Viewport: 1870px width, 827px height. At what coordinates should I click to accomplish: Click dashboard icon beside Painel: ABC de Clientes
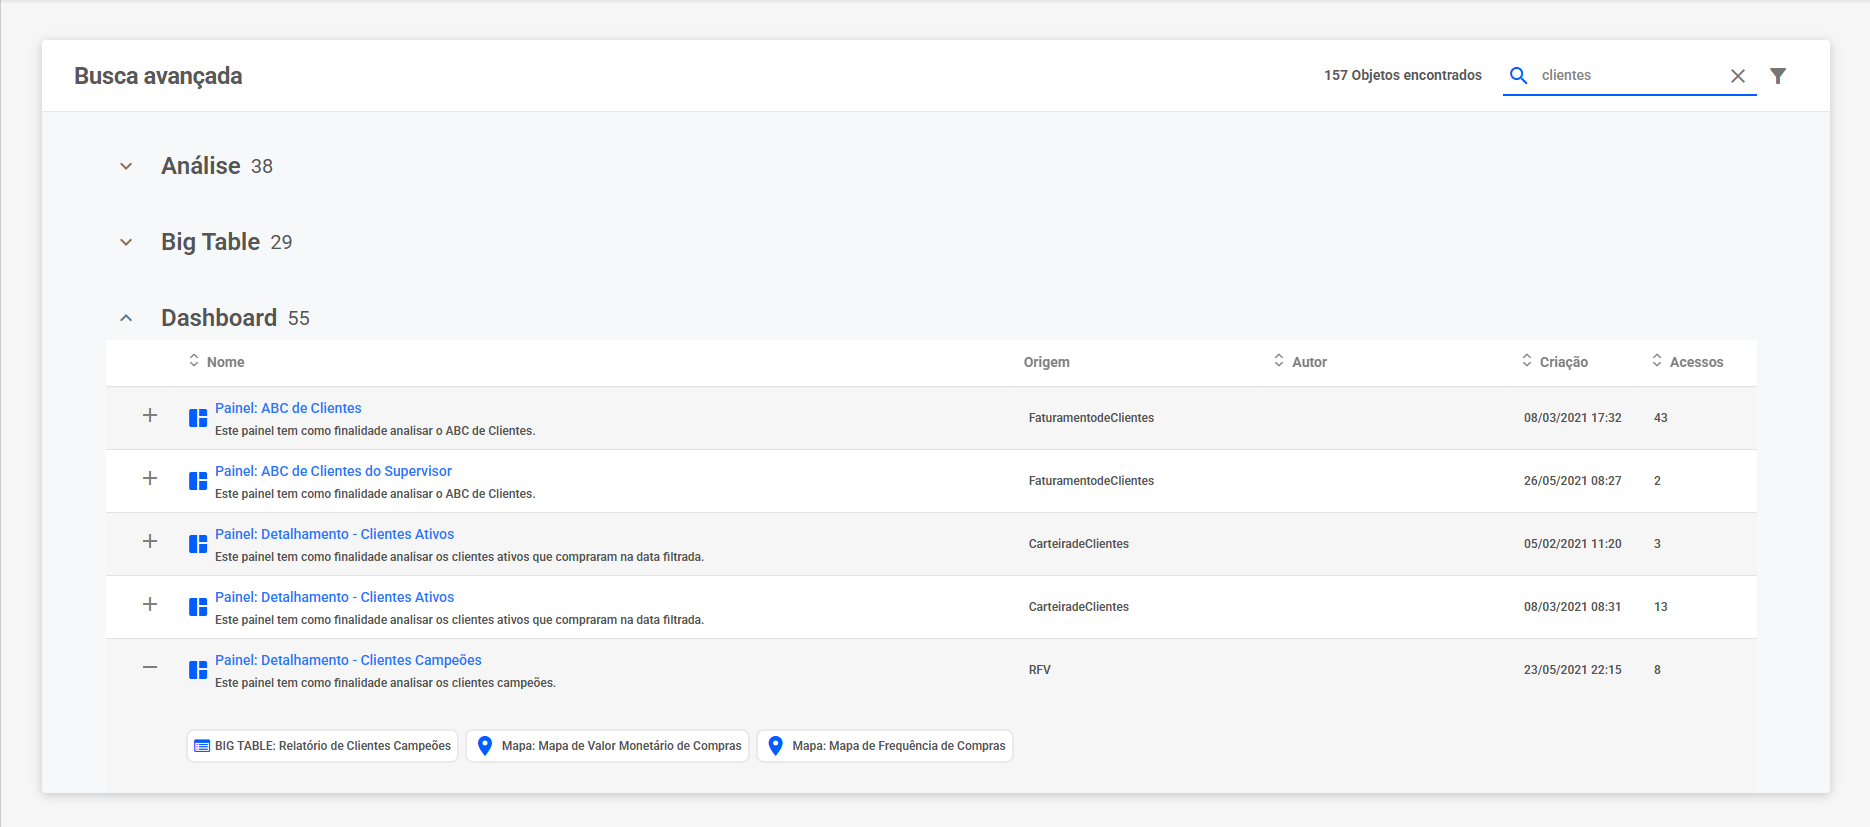pos(198,418)
